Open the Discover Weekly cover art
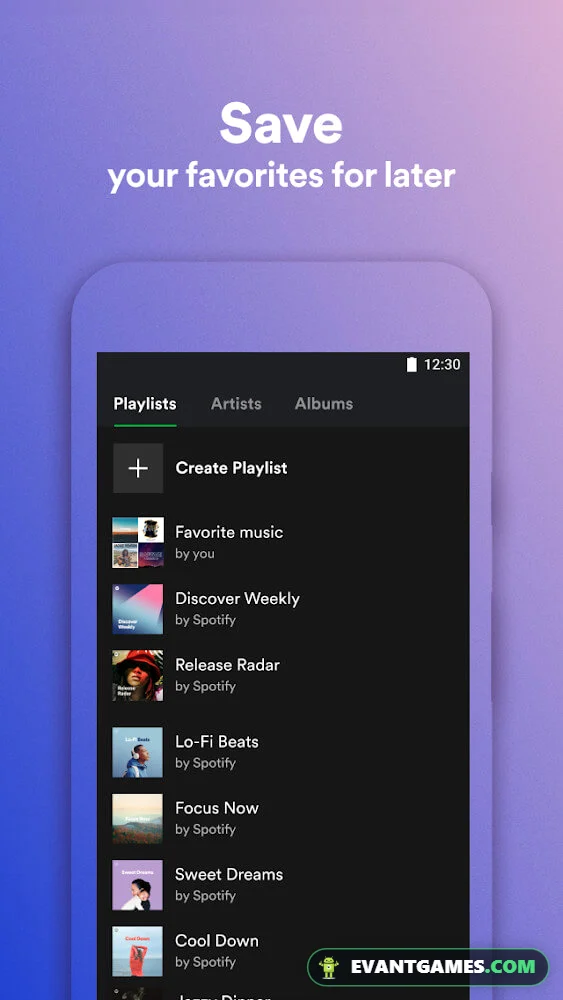 138,609
